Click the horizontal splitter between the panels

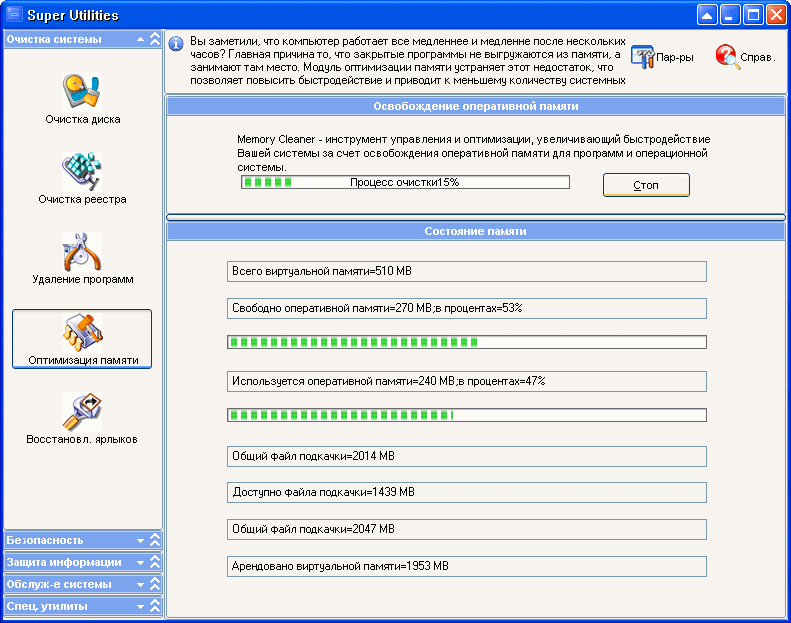pos(476,217)
